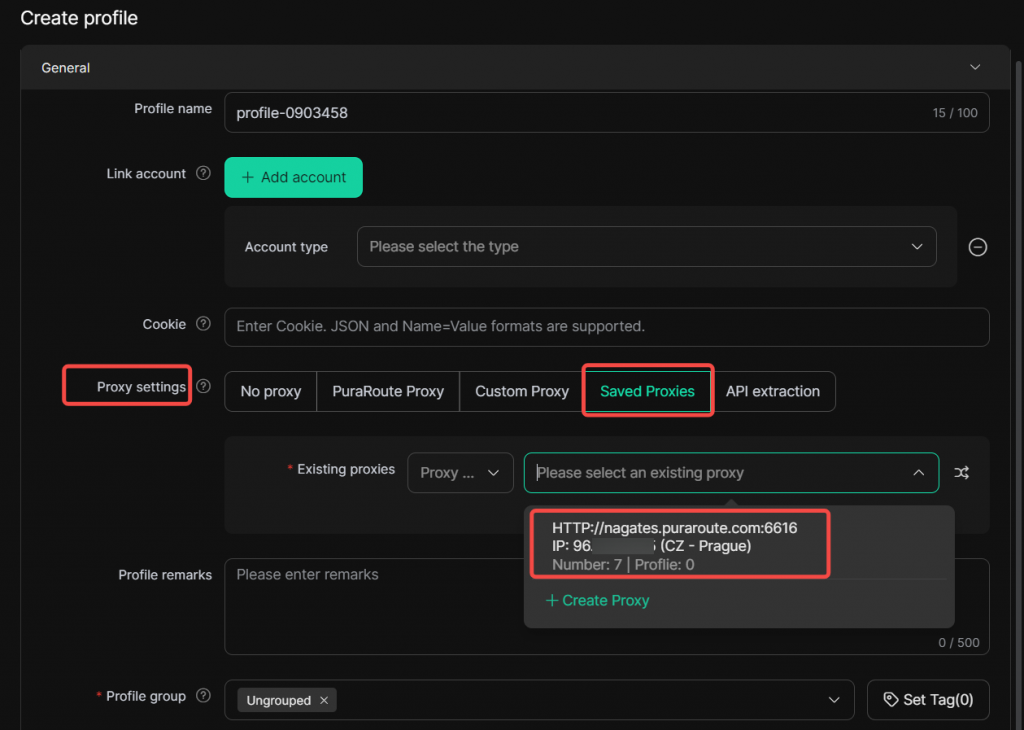Remove the account row with the minus icon
Screen dimensions: 1024x730
[977, 247]
